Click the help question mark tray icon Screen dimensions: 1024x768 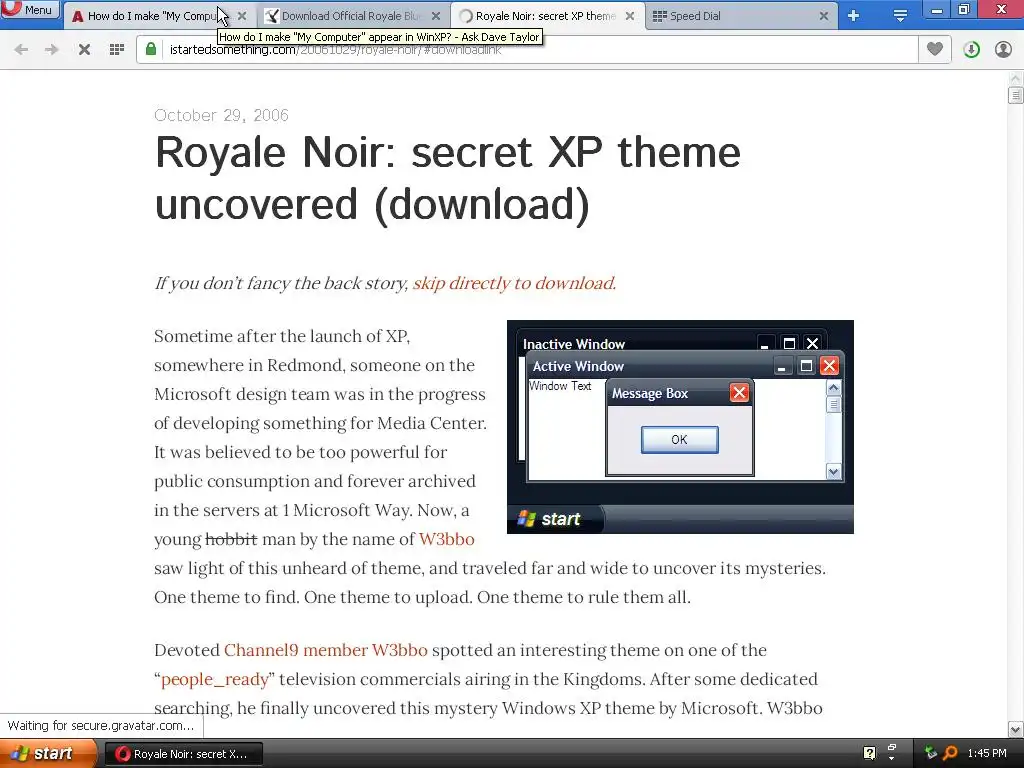pos(869,753)
